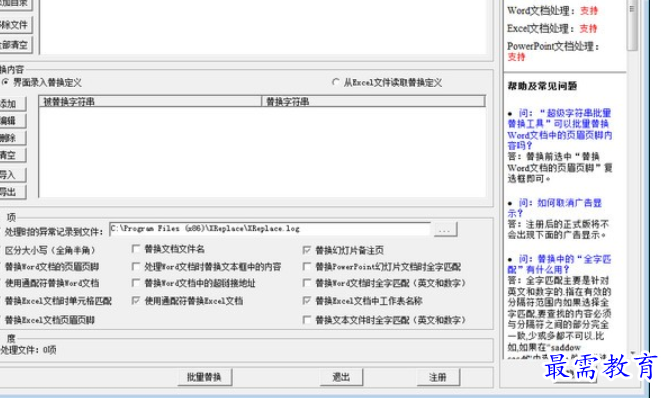Click 替换字符串 column header
The height and width of the screenshot is (398, 666).
[x=373, y=102]
